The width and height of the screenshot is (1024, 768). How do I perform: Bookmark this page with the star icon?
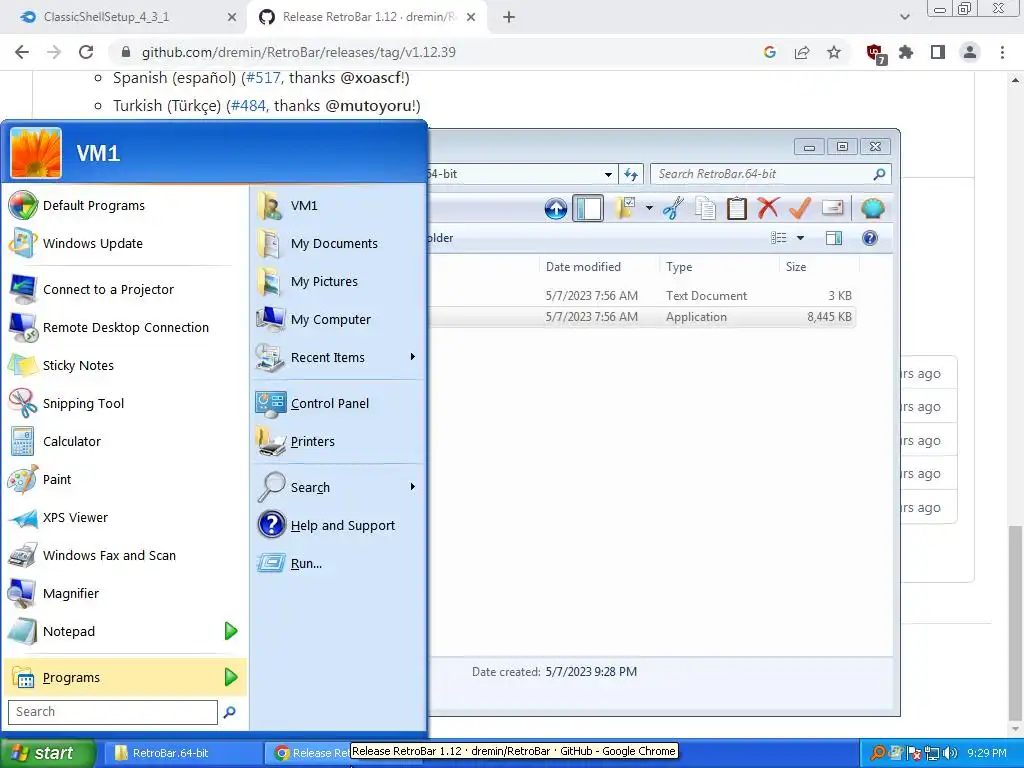[834, 52]
